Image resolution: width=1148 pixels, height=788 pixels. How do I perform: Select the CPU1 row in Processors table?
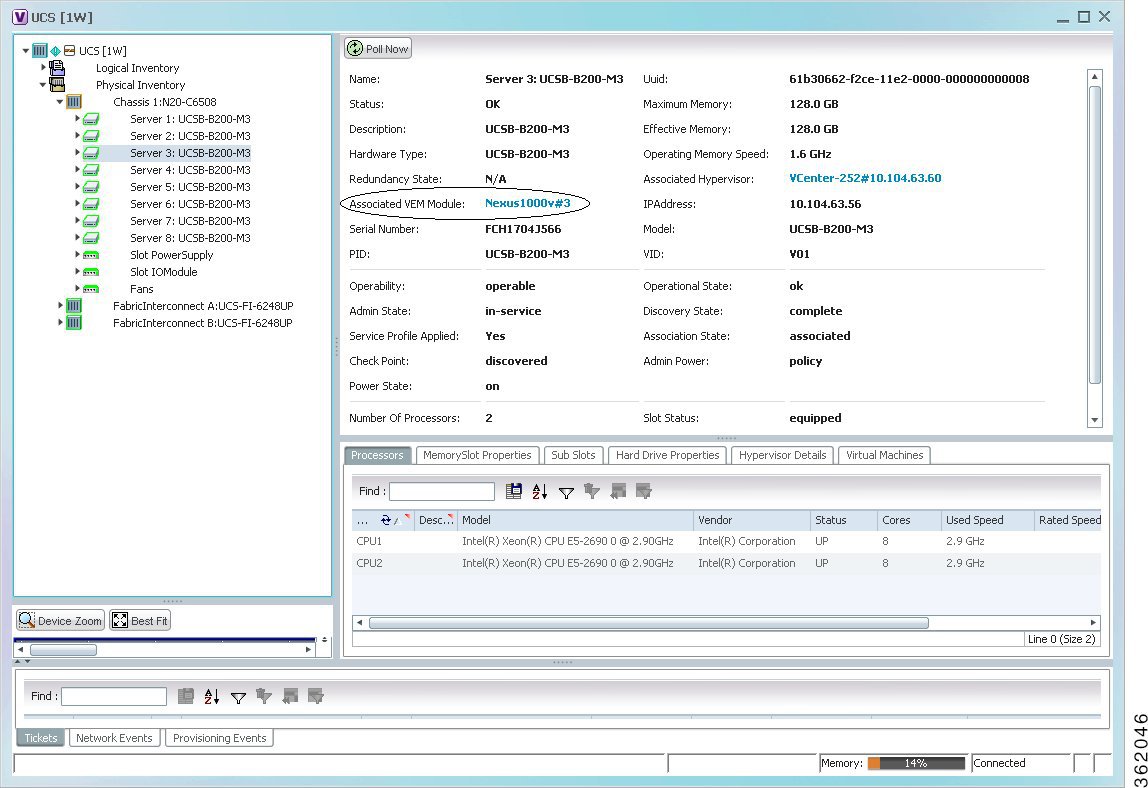[x=726, y=541]
